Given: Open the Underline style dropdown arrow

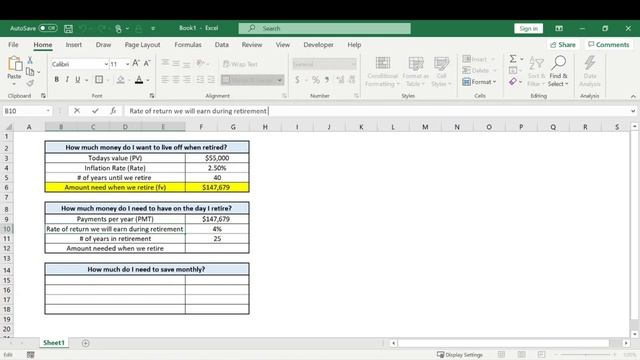Looking at the screenshot, I should tap(87, 80).
